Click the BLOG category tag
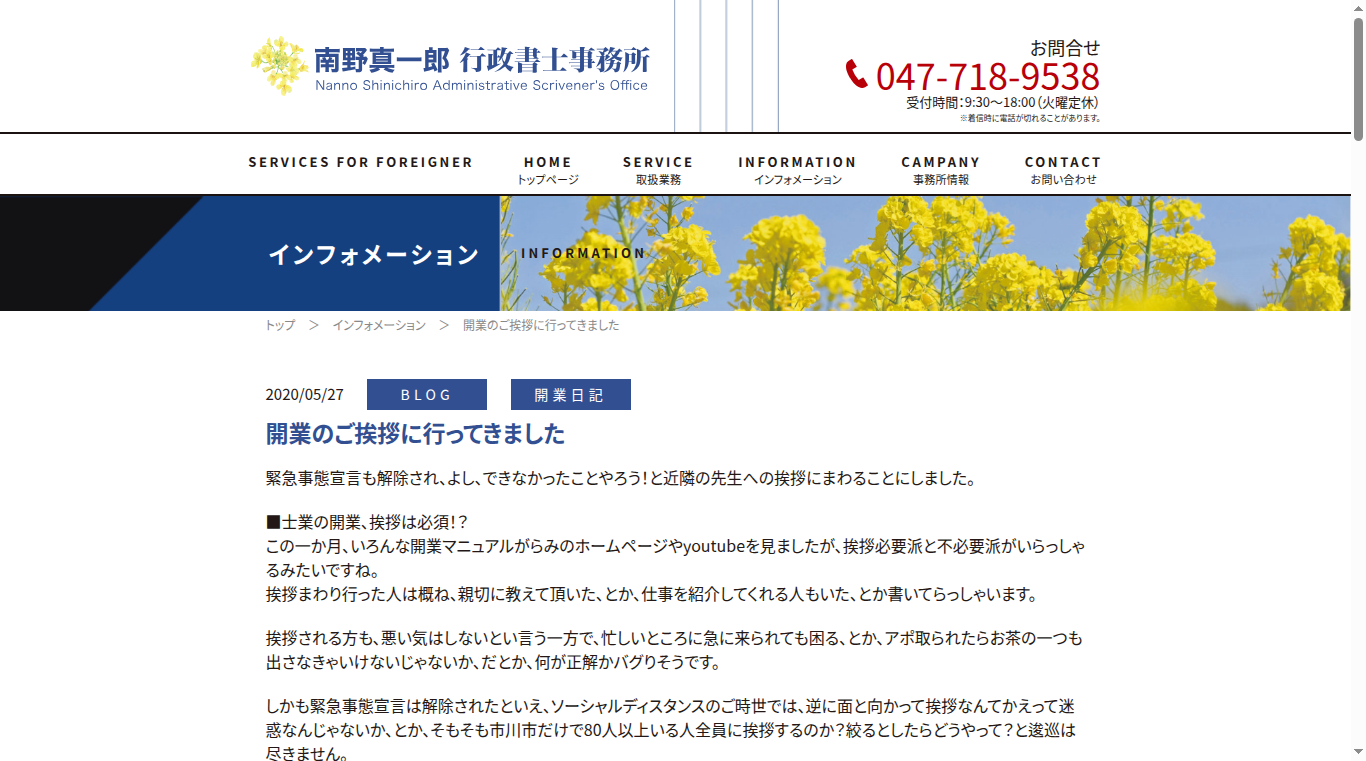1366x761 pixels. (427, 395)
